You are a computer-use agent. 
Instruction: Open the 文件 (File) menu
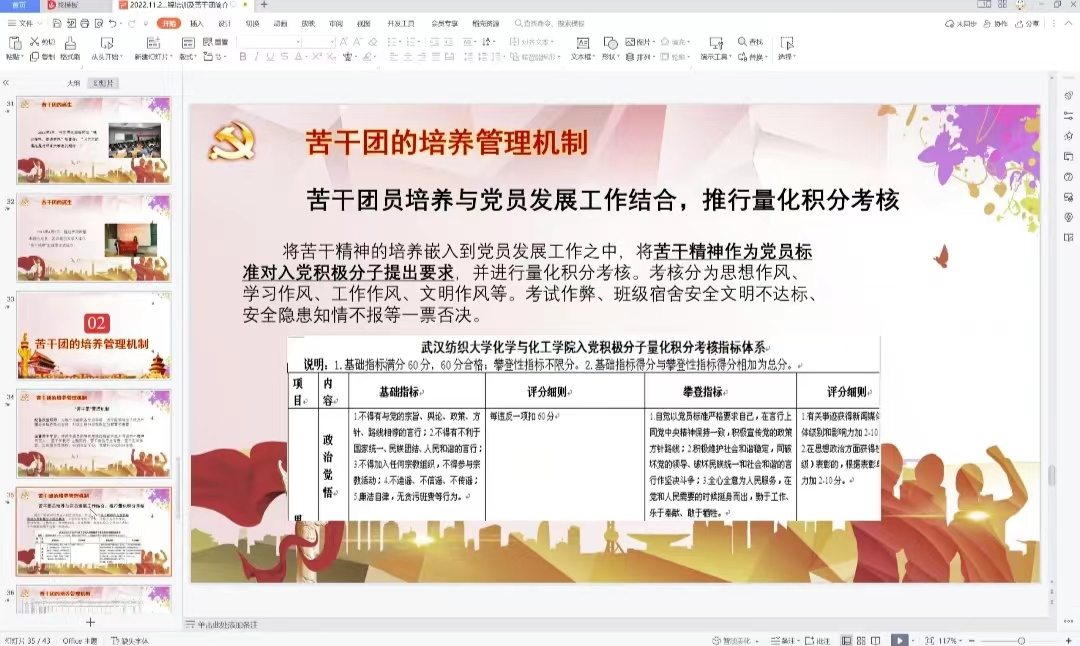(22, 23)
